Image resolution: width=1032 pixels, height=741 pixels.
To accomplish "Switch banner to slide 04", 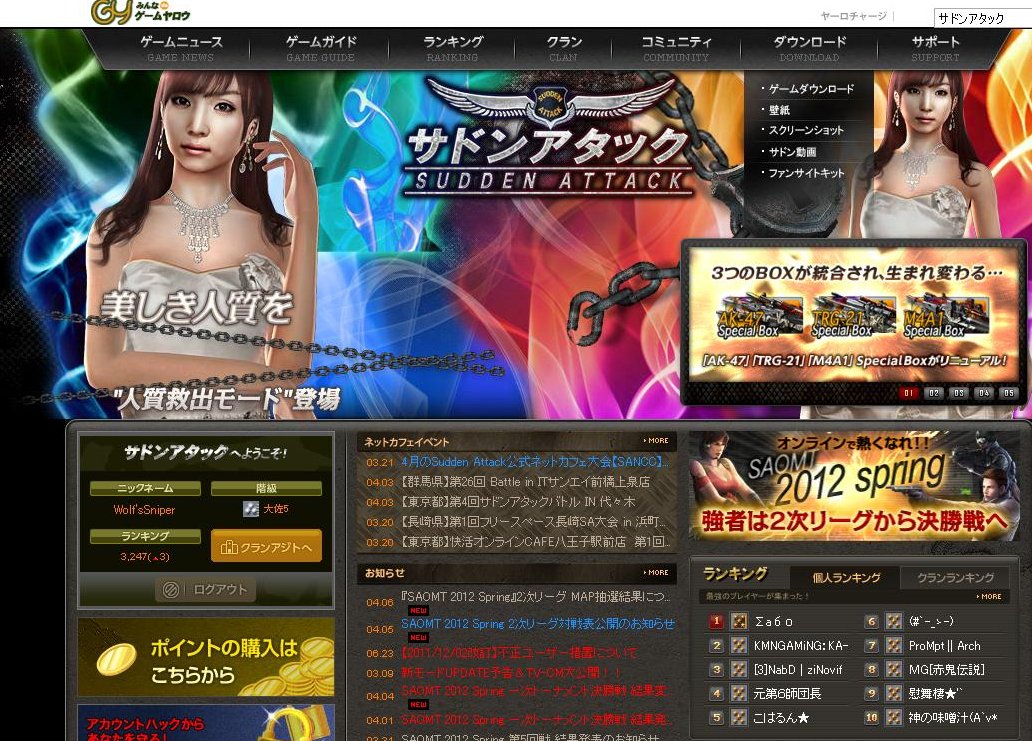I will click(x=984, y=393).
